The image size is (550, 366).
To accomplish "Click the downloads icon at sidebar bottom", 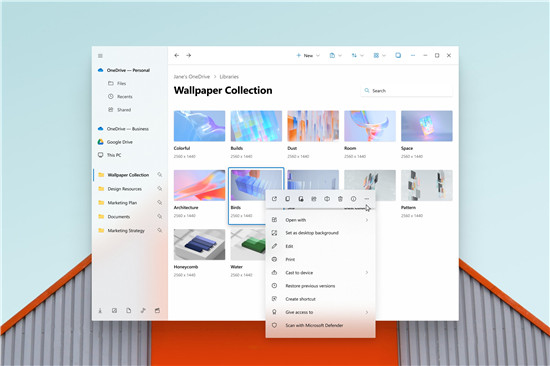I will click(100, 310).
